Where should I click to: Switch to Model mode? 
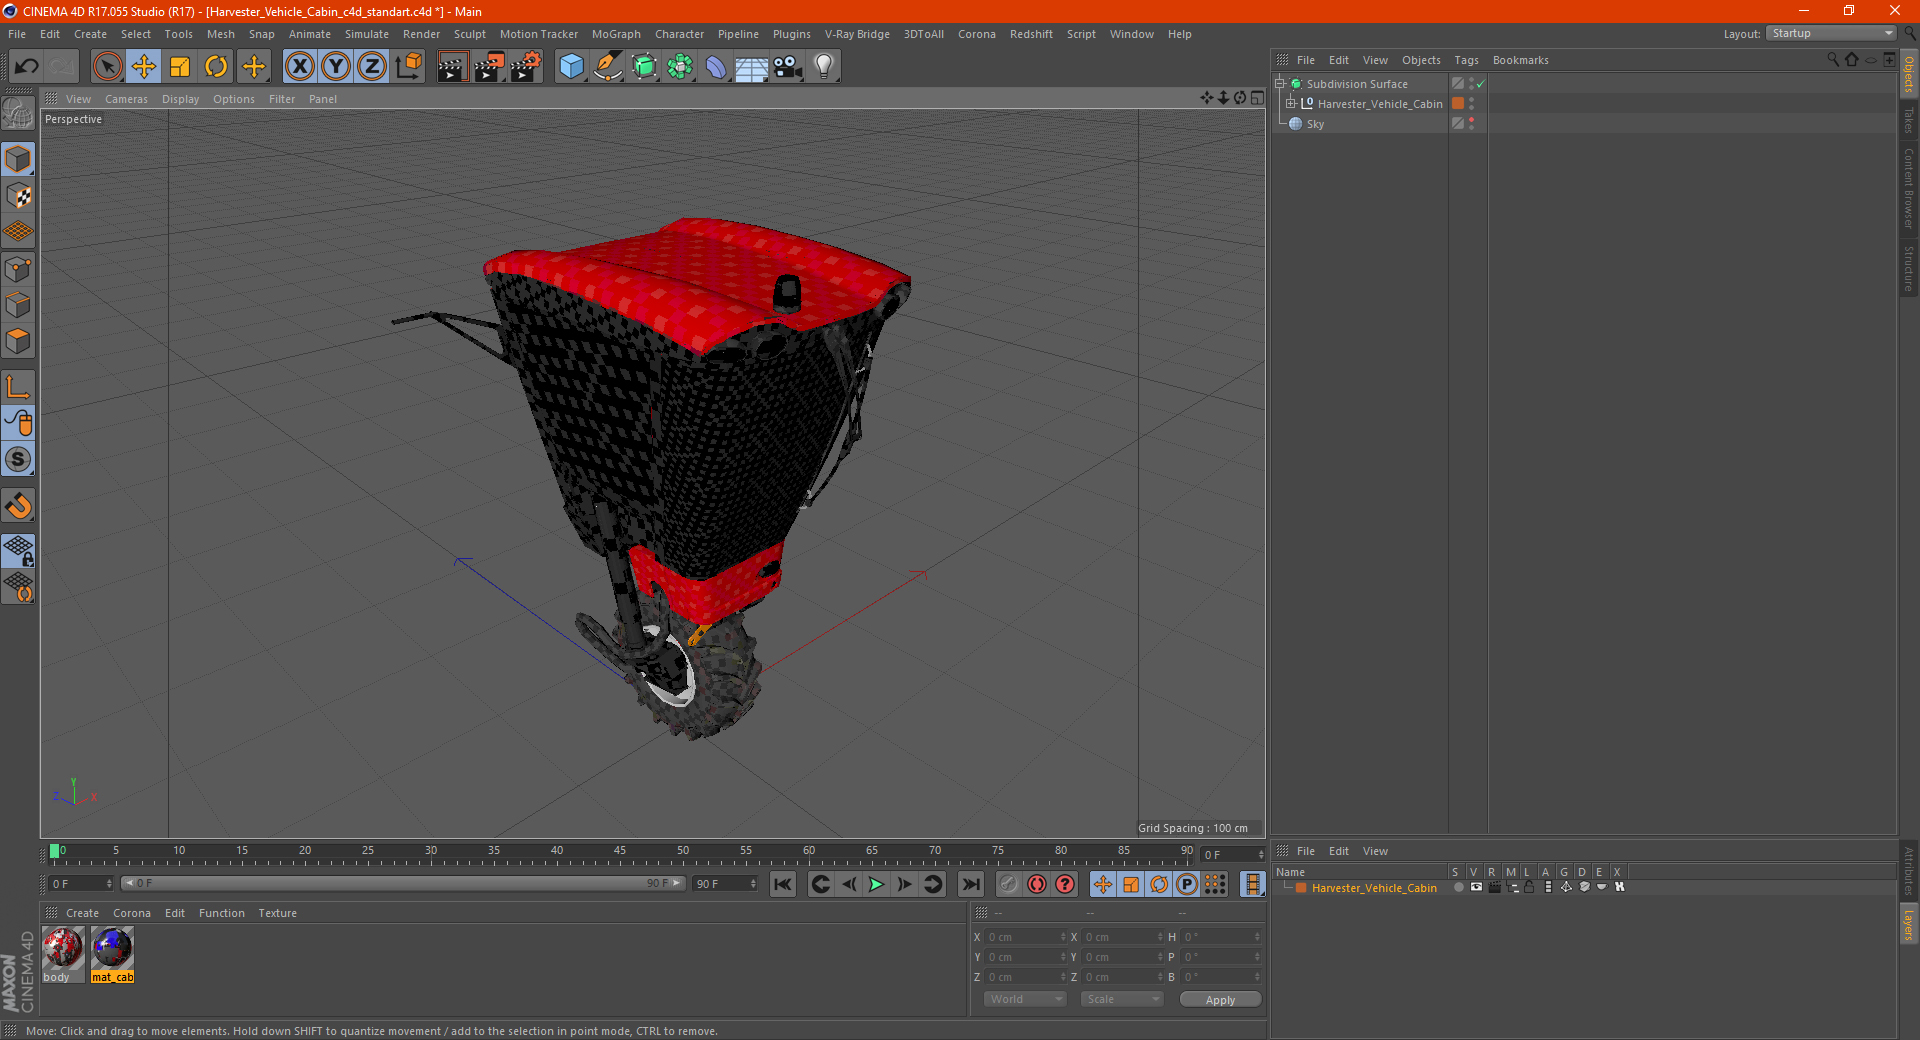click(x=19, y=160)
